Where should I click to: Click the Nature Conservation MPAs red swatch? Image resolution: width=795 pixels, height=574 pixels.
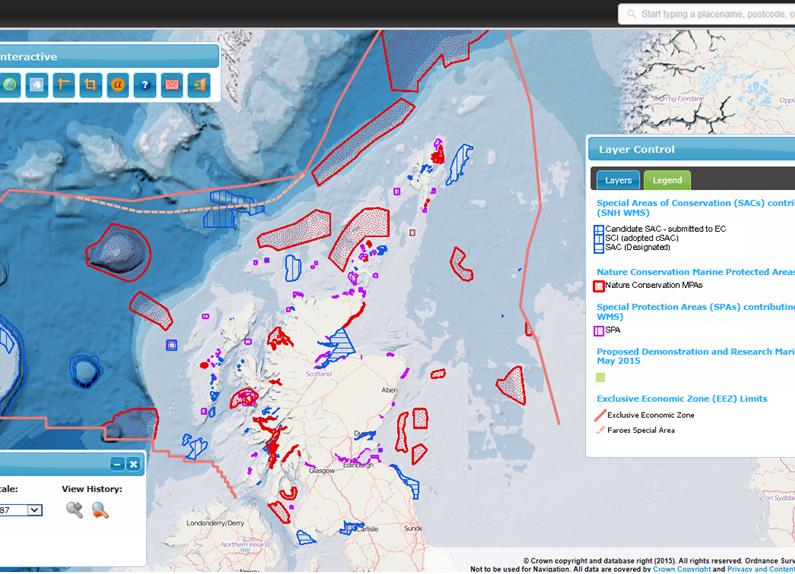click(x=600, y=286)
